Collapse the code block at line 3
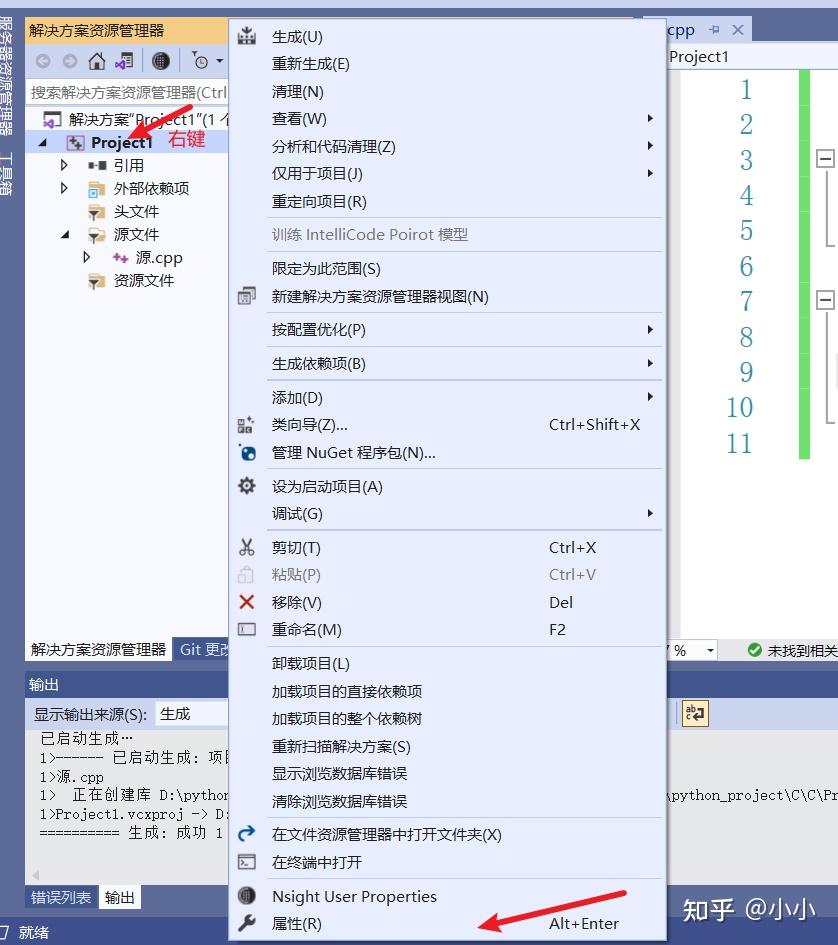The height and width of the screenshot is (945, 838). [825, 159]
